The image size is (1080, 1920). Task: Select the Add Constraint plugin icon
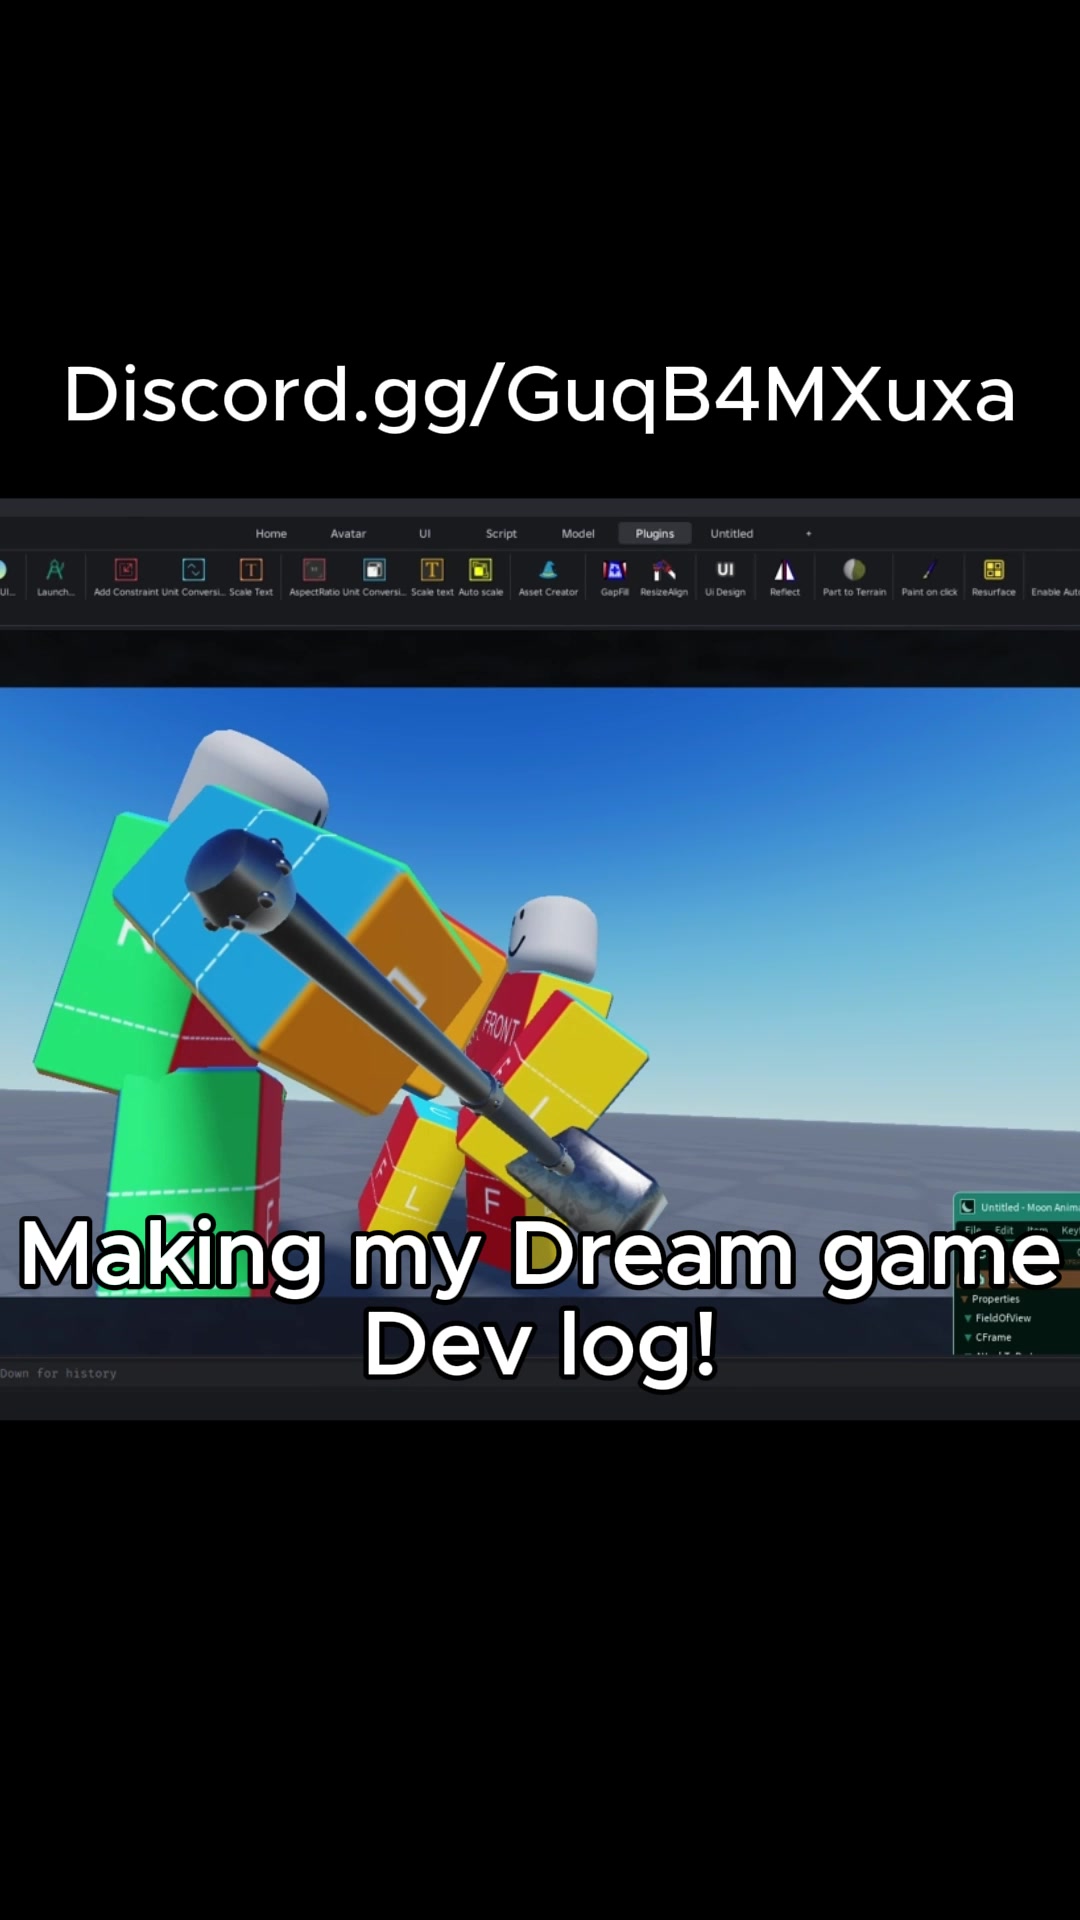[126, 570]
